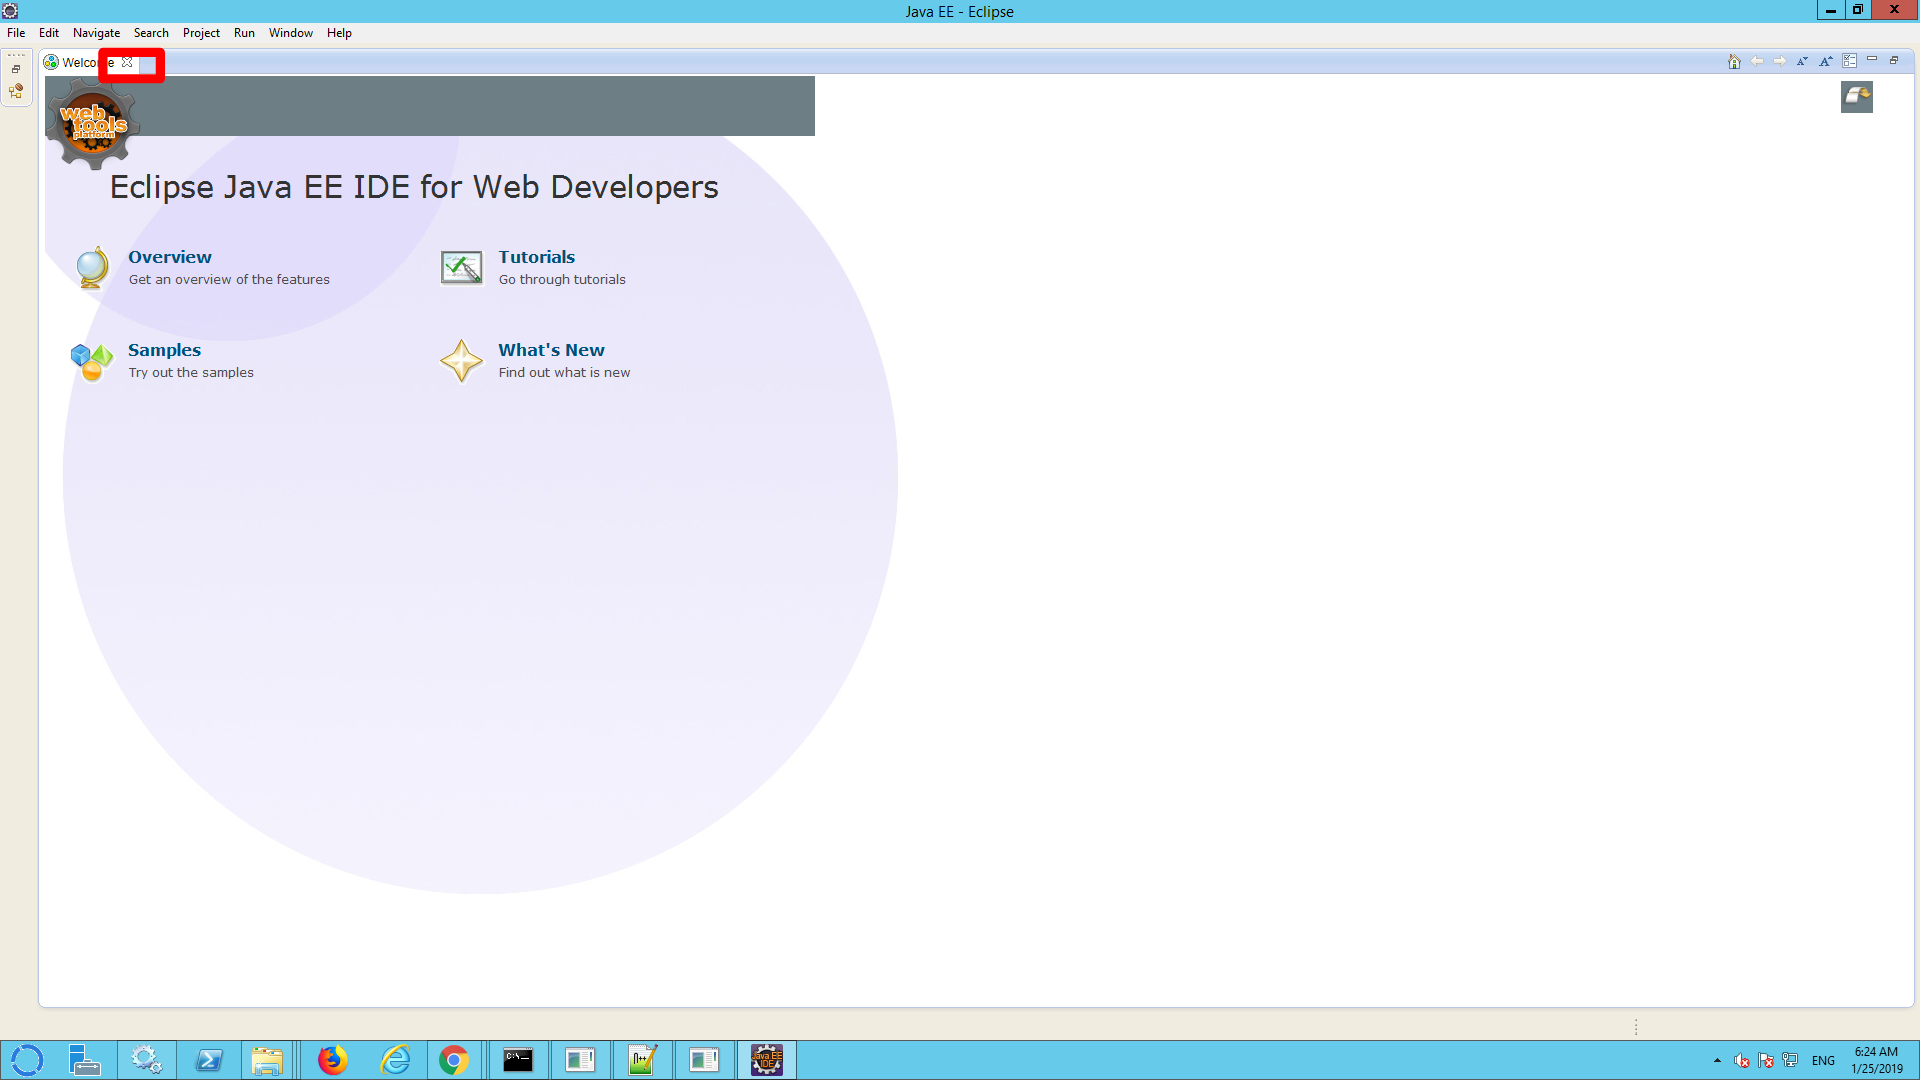Viewport: 1920px width, 1080px height.
Task: Open the gears settings app in taskbar
Action: pos(147,1060)
